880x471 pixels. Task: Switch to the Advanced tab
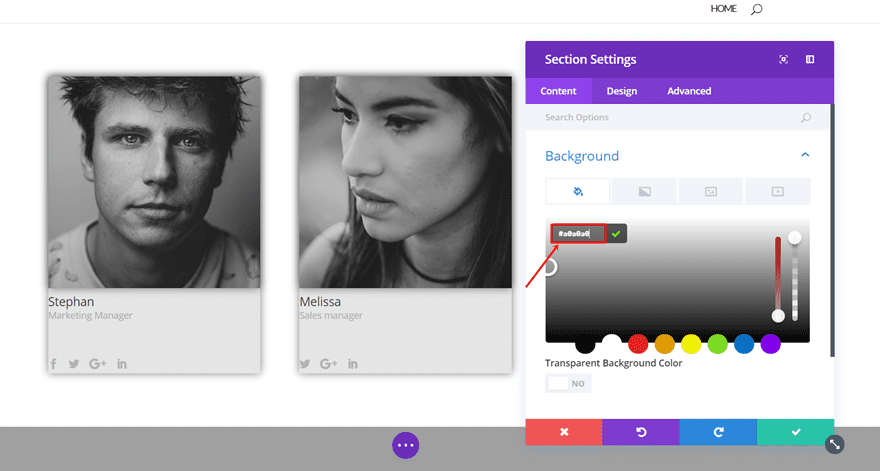689,91
